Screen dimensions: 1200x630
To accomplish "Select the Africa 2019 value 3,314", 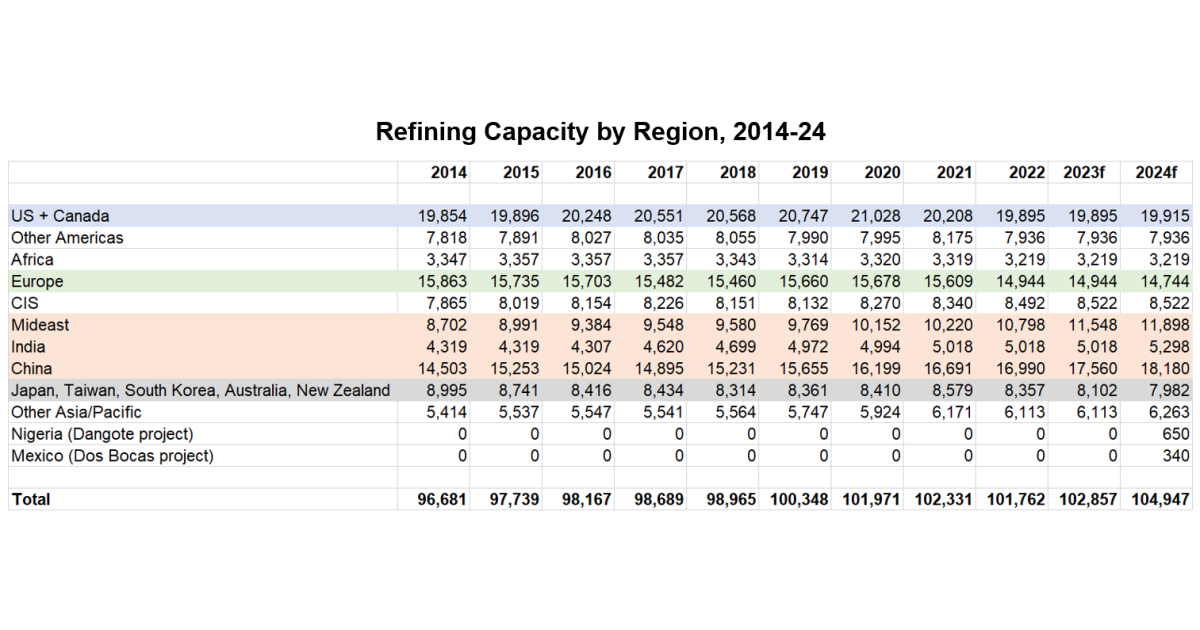I will pyautogui.click(x=810, y=260).
